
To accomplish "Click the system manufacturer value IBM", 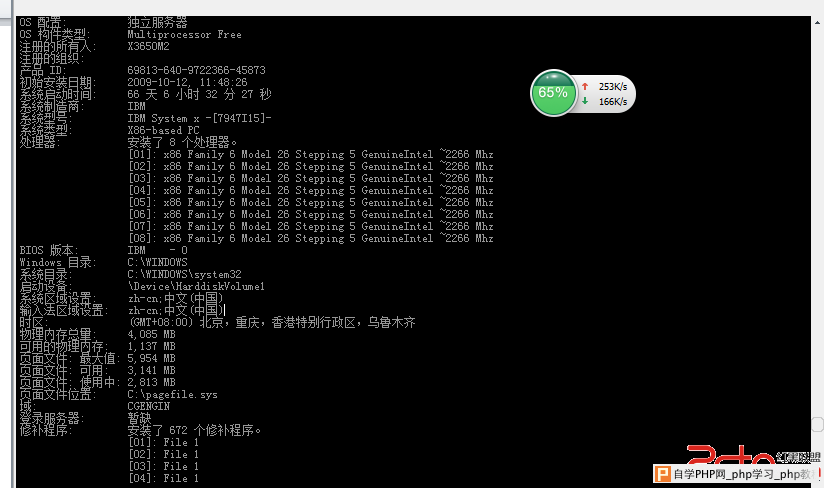I will [x=136, y=107].
